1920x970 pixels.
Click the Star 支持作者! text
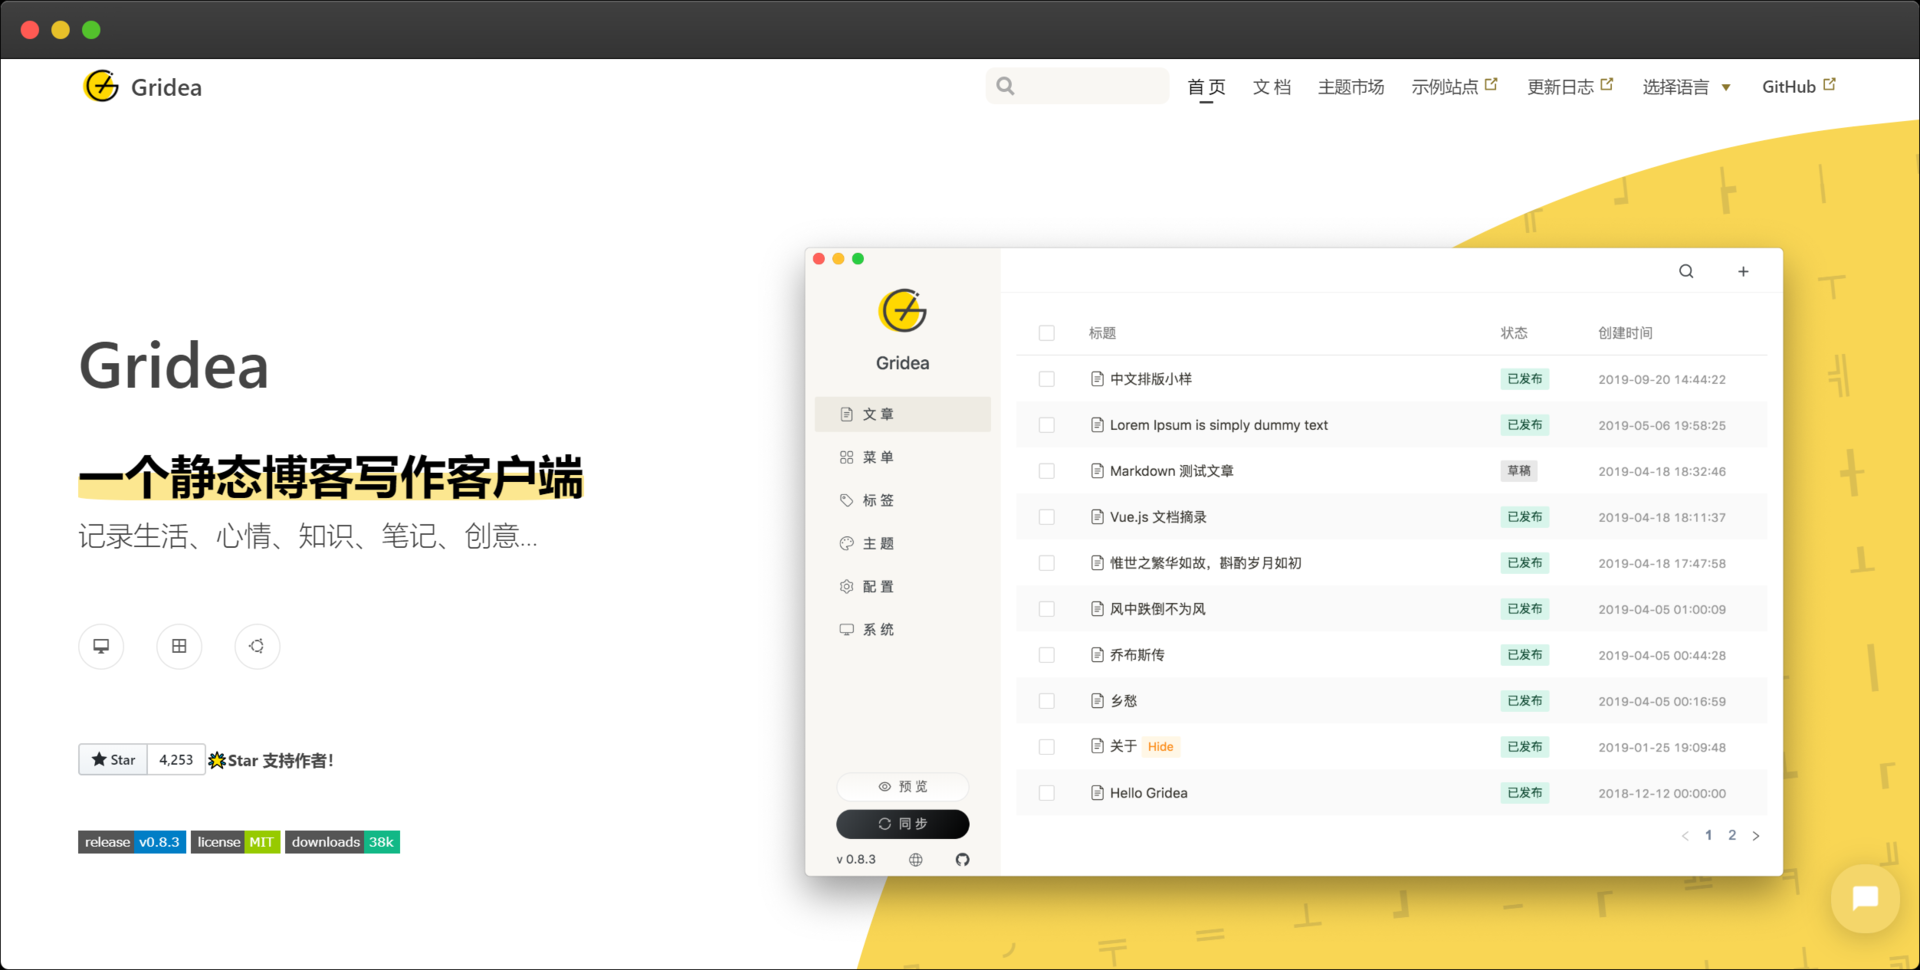point(281,761)
